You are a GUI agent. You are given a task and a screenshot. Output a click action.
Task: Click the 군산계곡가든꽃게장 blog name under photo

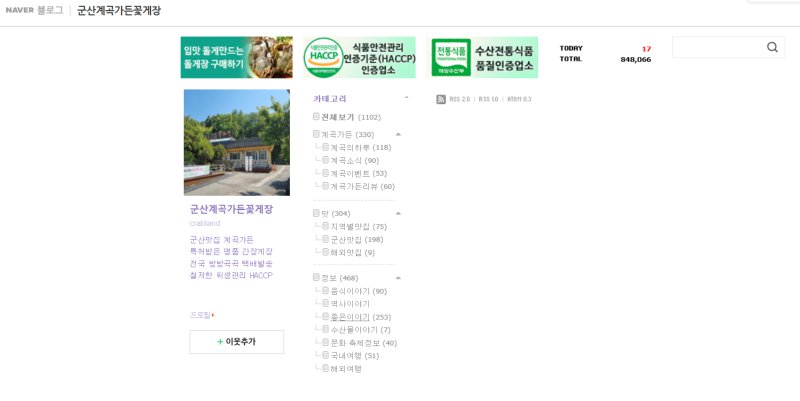(231, 209)
